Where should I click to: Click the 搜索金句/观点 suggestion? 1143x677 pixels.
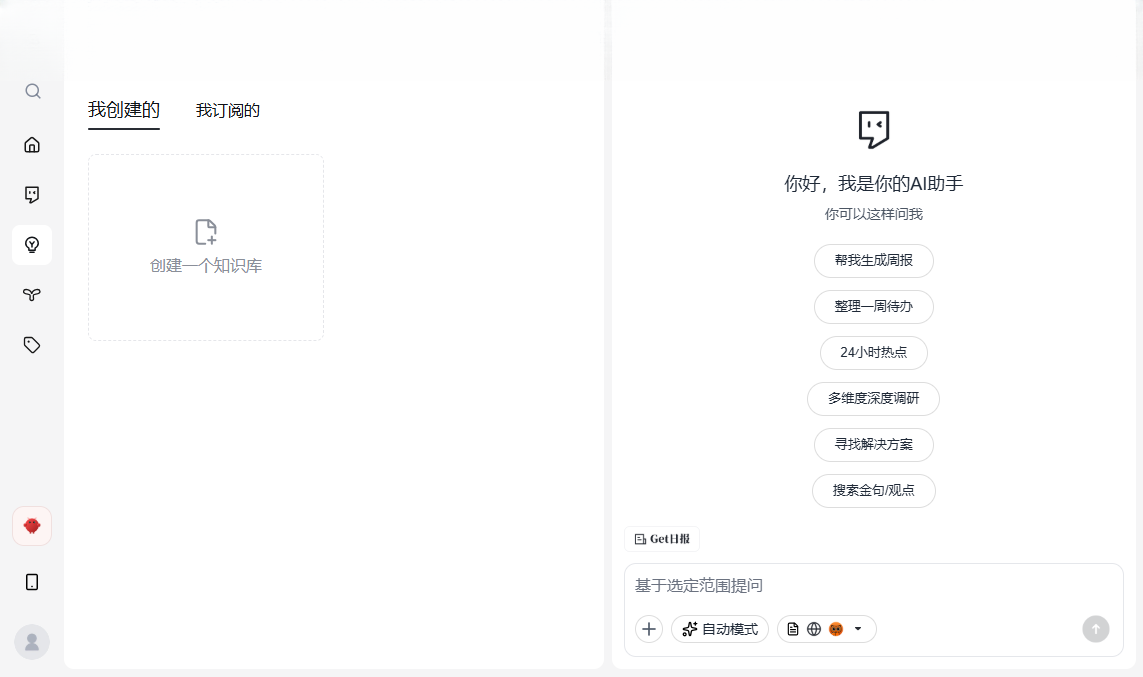click(873, 490)
